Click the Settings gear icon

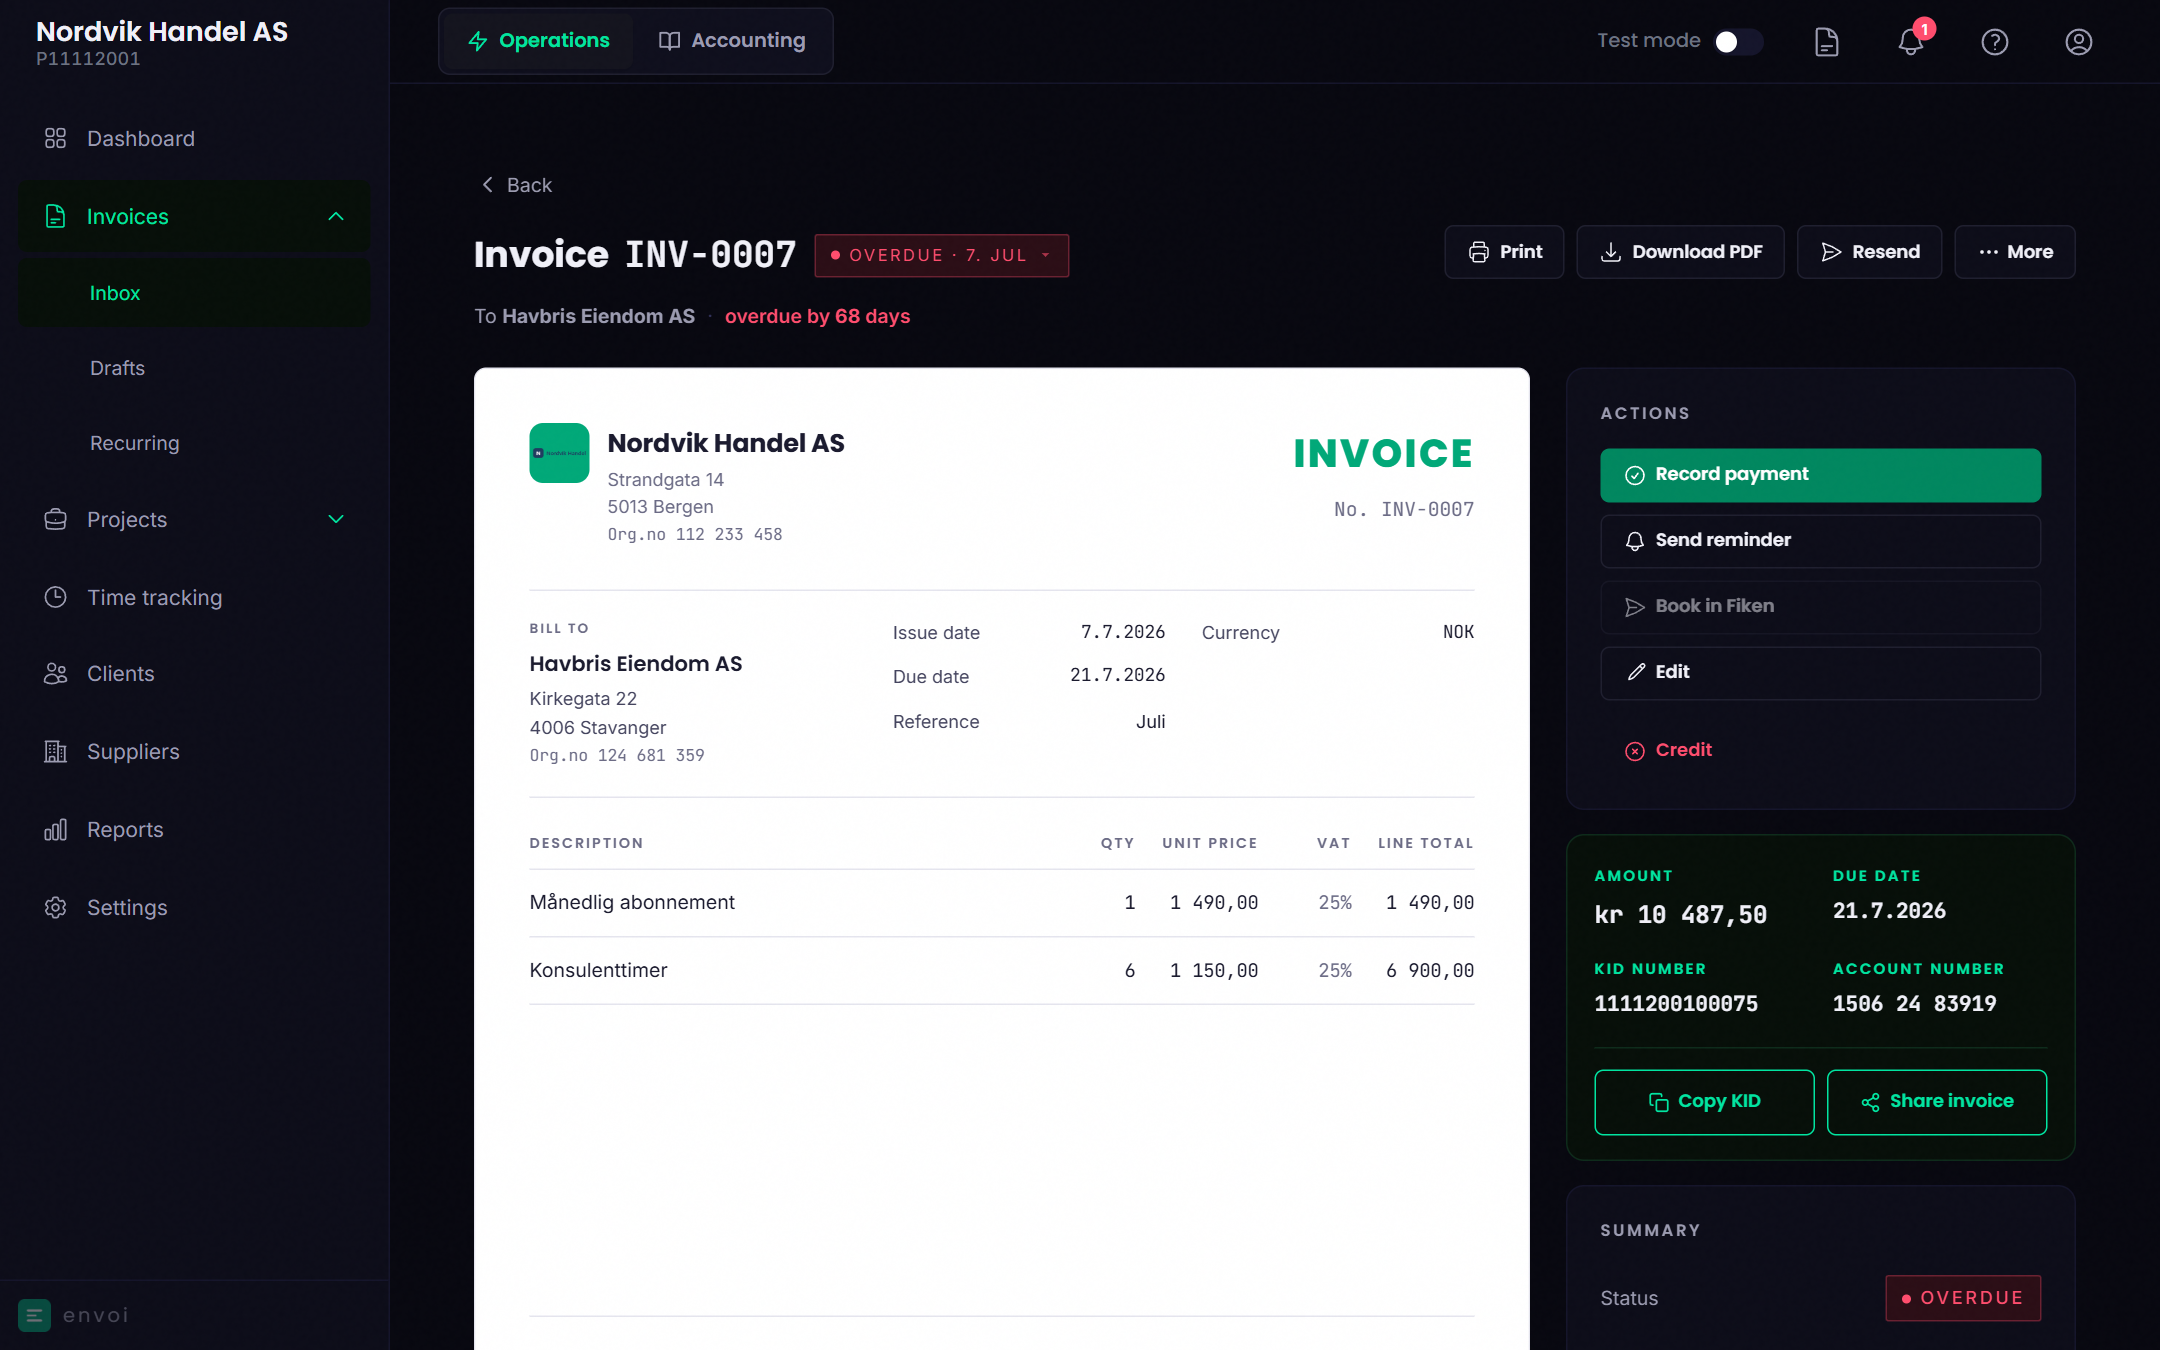55,908
